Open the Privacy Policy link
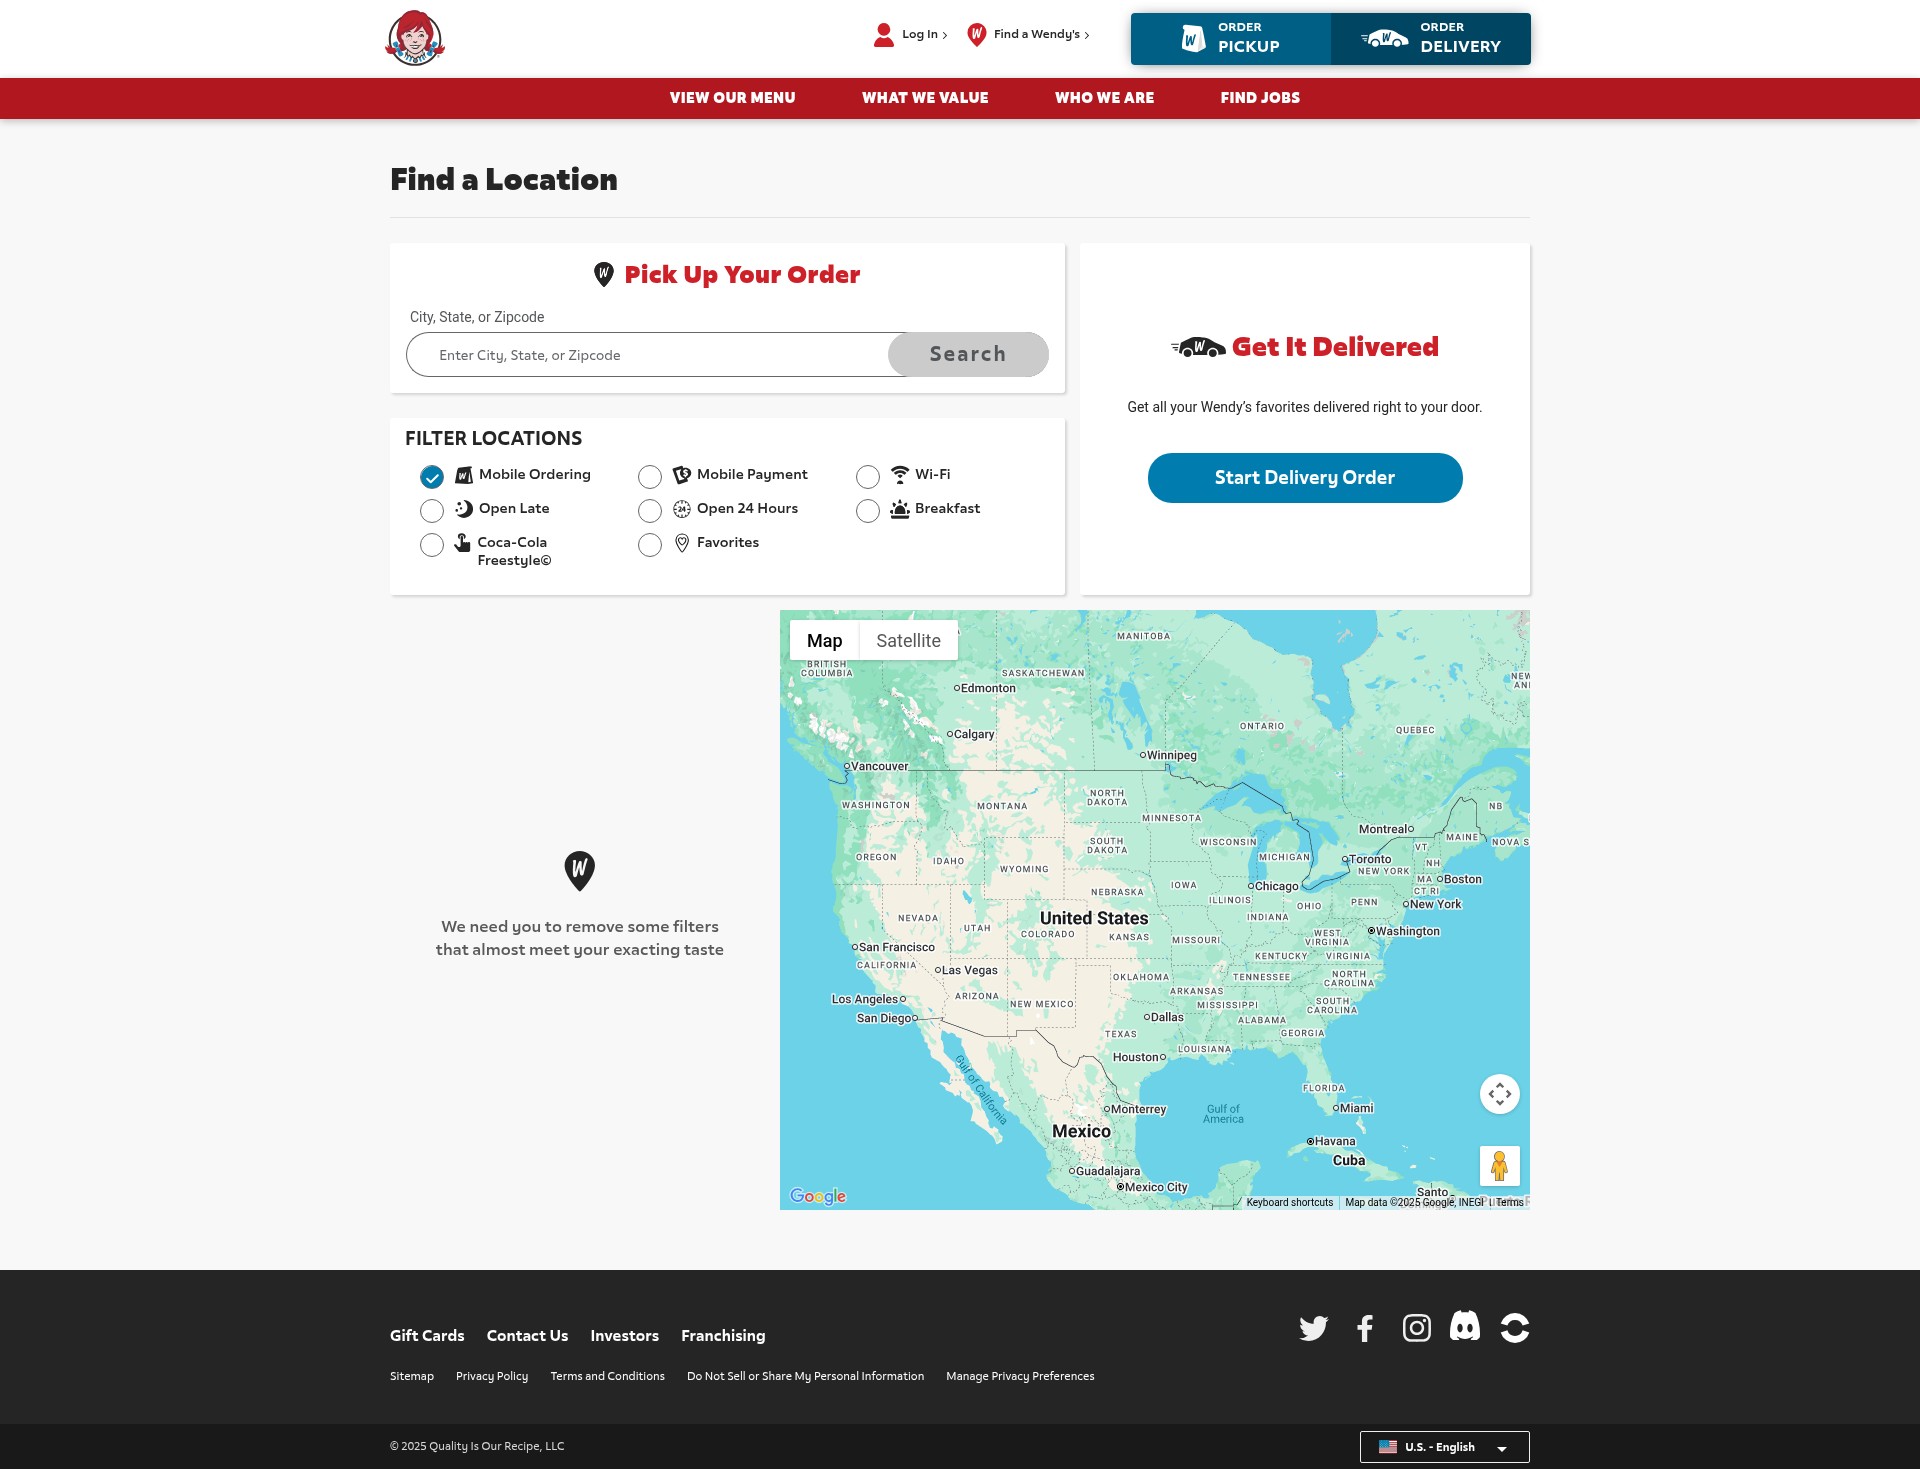1920x1469 pixels. (492, 1377)
